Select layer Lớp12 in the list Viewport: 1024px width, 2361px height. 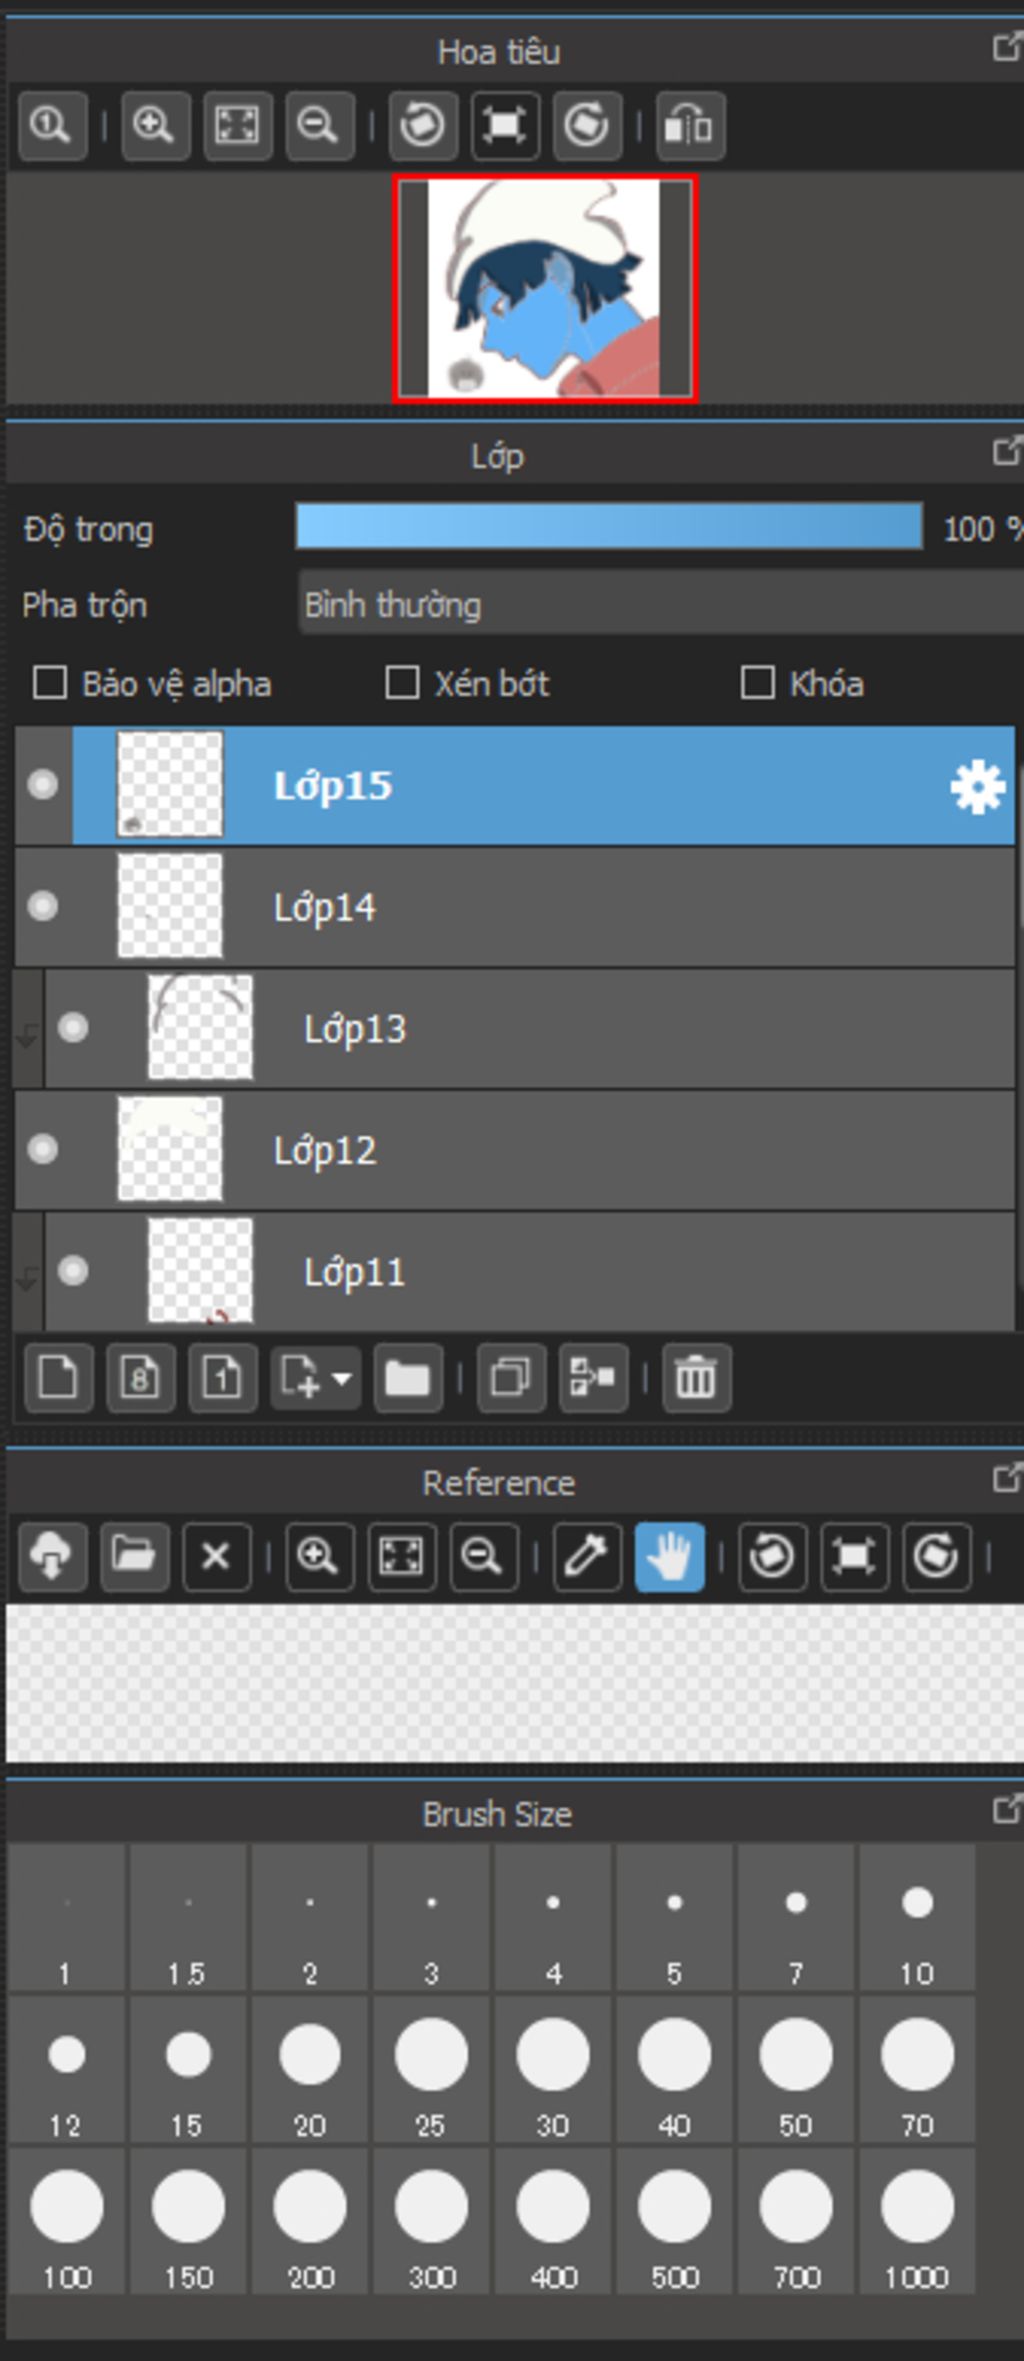515,1150
